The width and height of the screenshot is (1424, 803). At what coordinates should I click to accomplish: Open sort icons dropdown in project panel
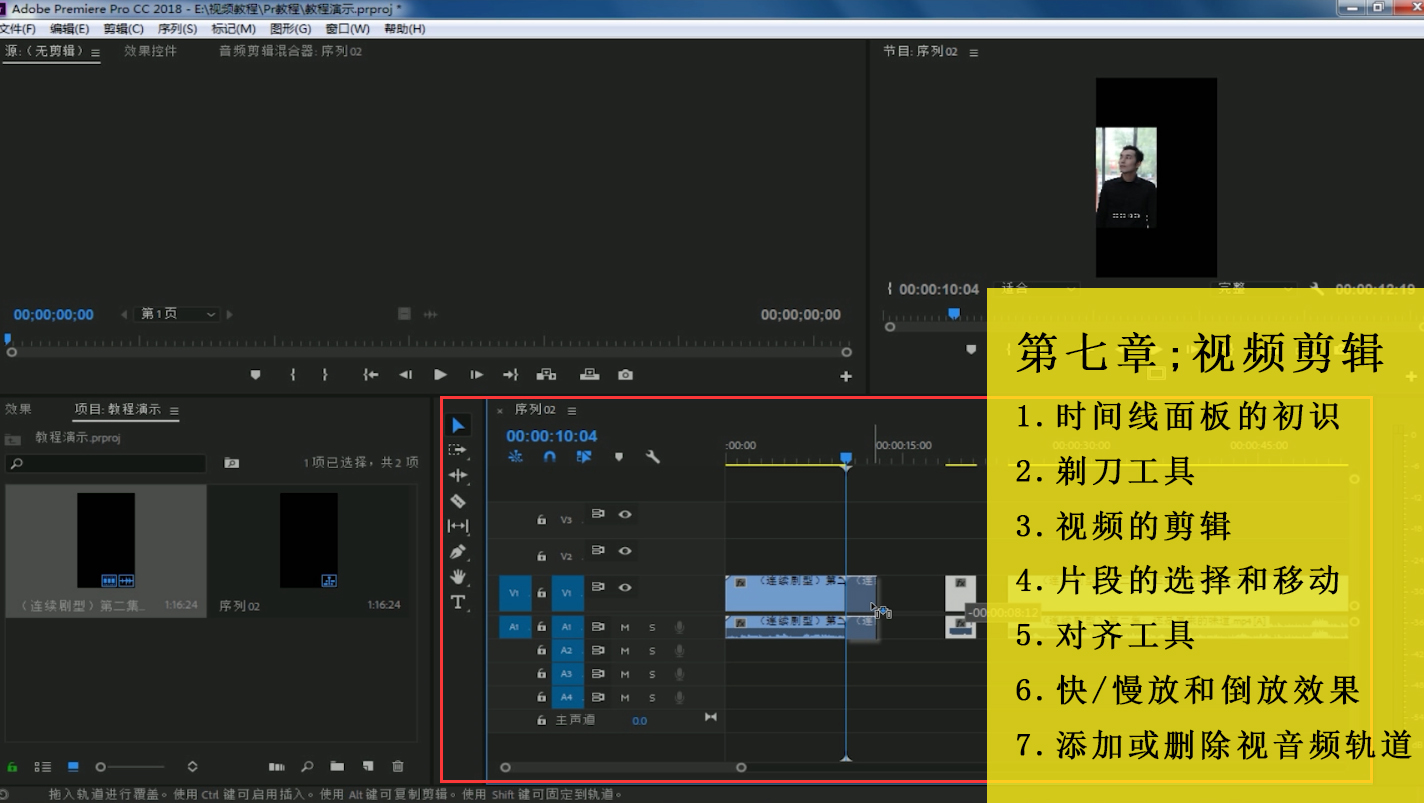click(192, 767)
